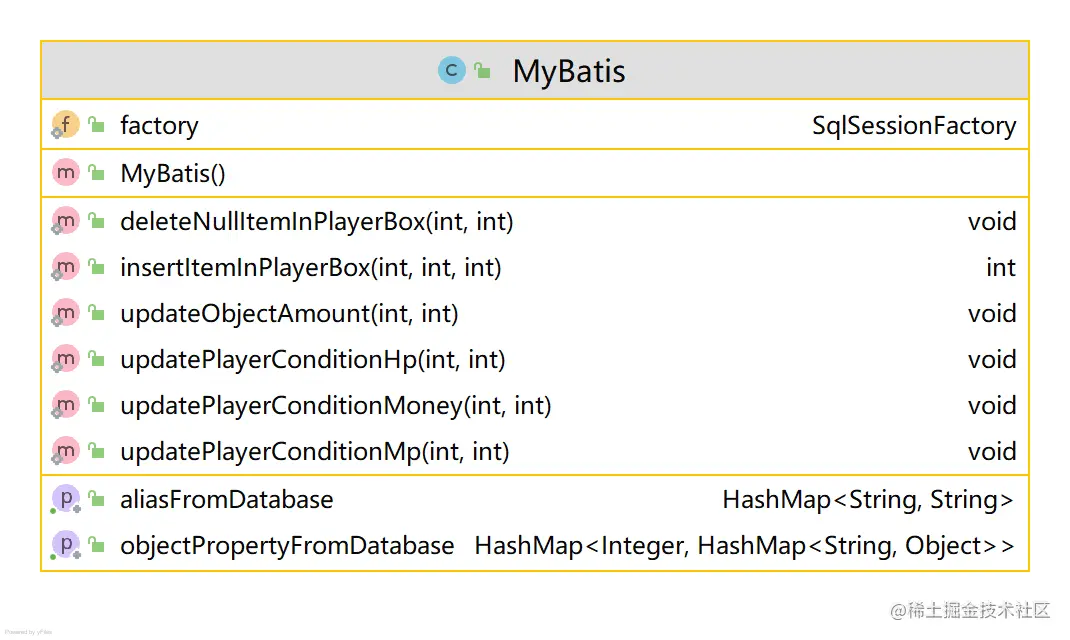Image resolution: width=1070 pixels, height=640 pixels.
Task: Click the green visibility icon next to factory
Action: coord(96,125)
